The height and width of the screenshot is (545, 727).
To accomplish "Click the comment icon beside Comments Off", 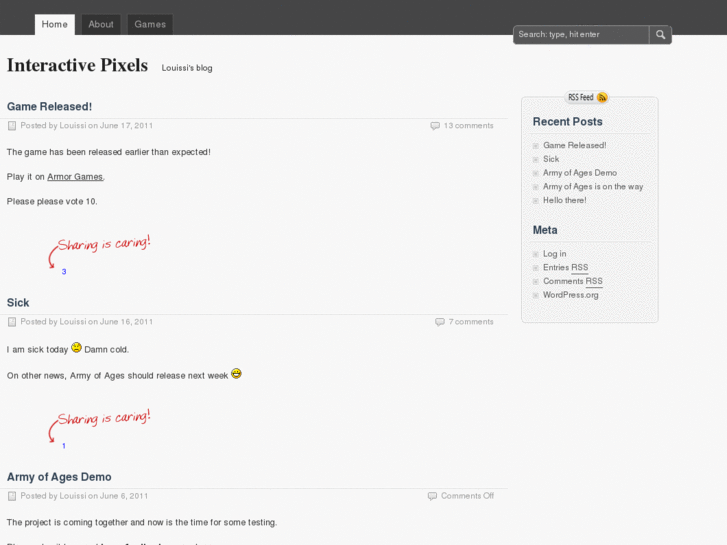I will [x=432, y=496].
